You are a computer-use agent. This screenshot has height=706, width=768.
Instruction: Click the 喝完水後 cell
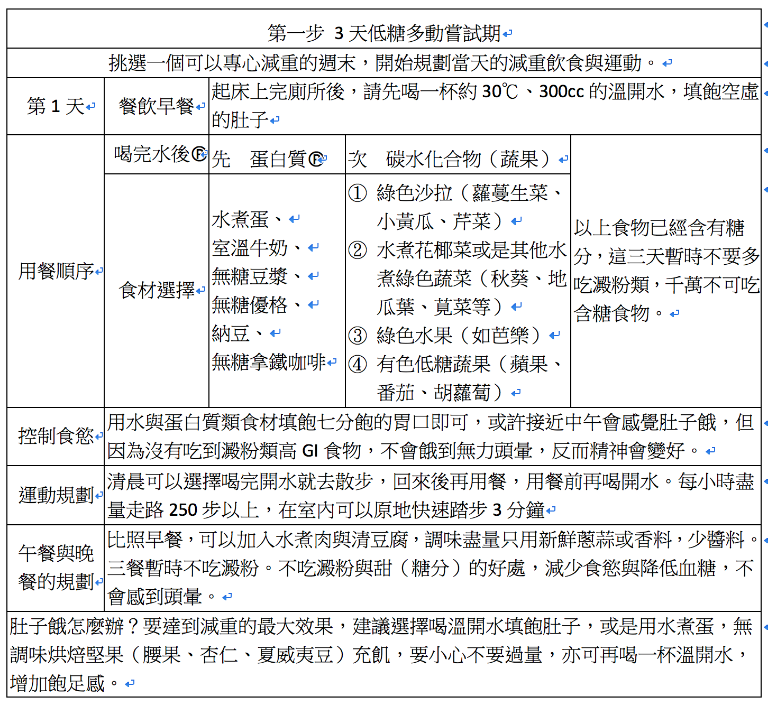[x=156, y=155]
